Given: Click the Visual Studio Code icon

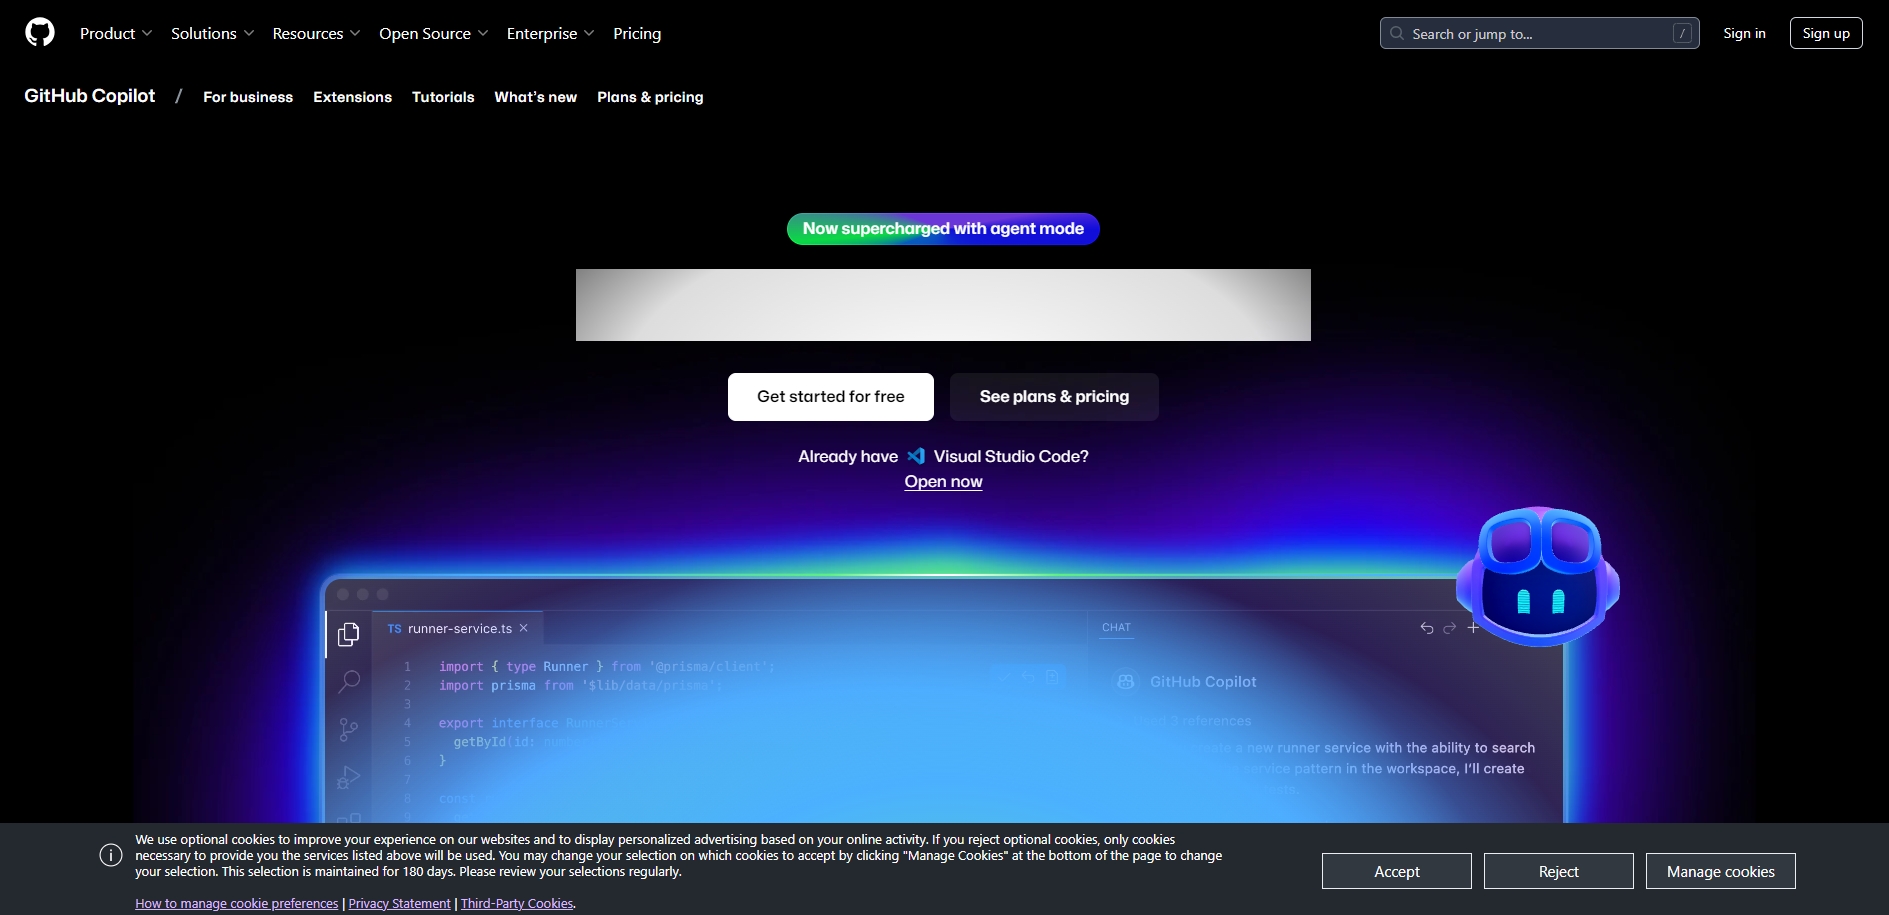Looking at the screenshot, I should point(916,456).
